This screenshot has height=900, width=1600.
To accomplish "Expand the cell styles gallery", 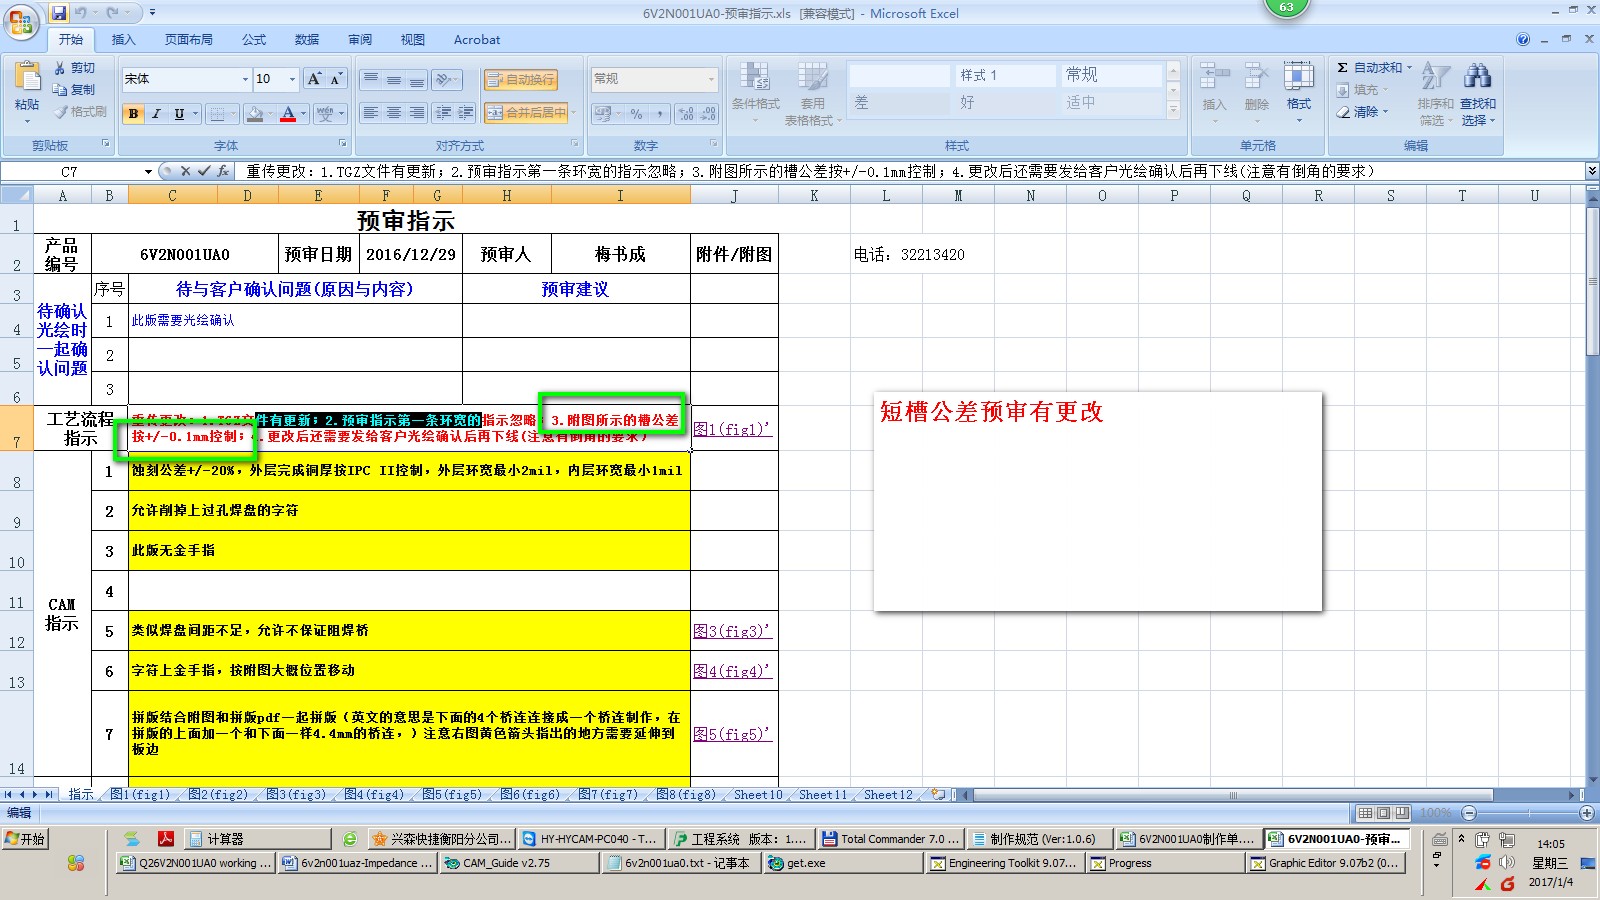I will pos(1174,112).
